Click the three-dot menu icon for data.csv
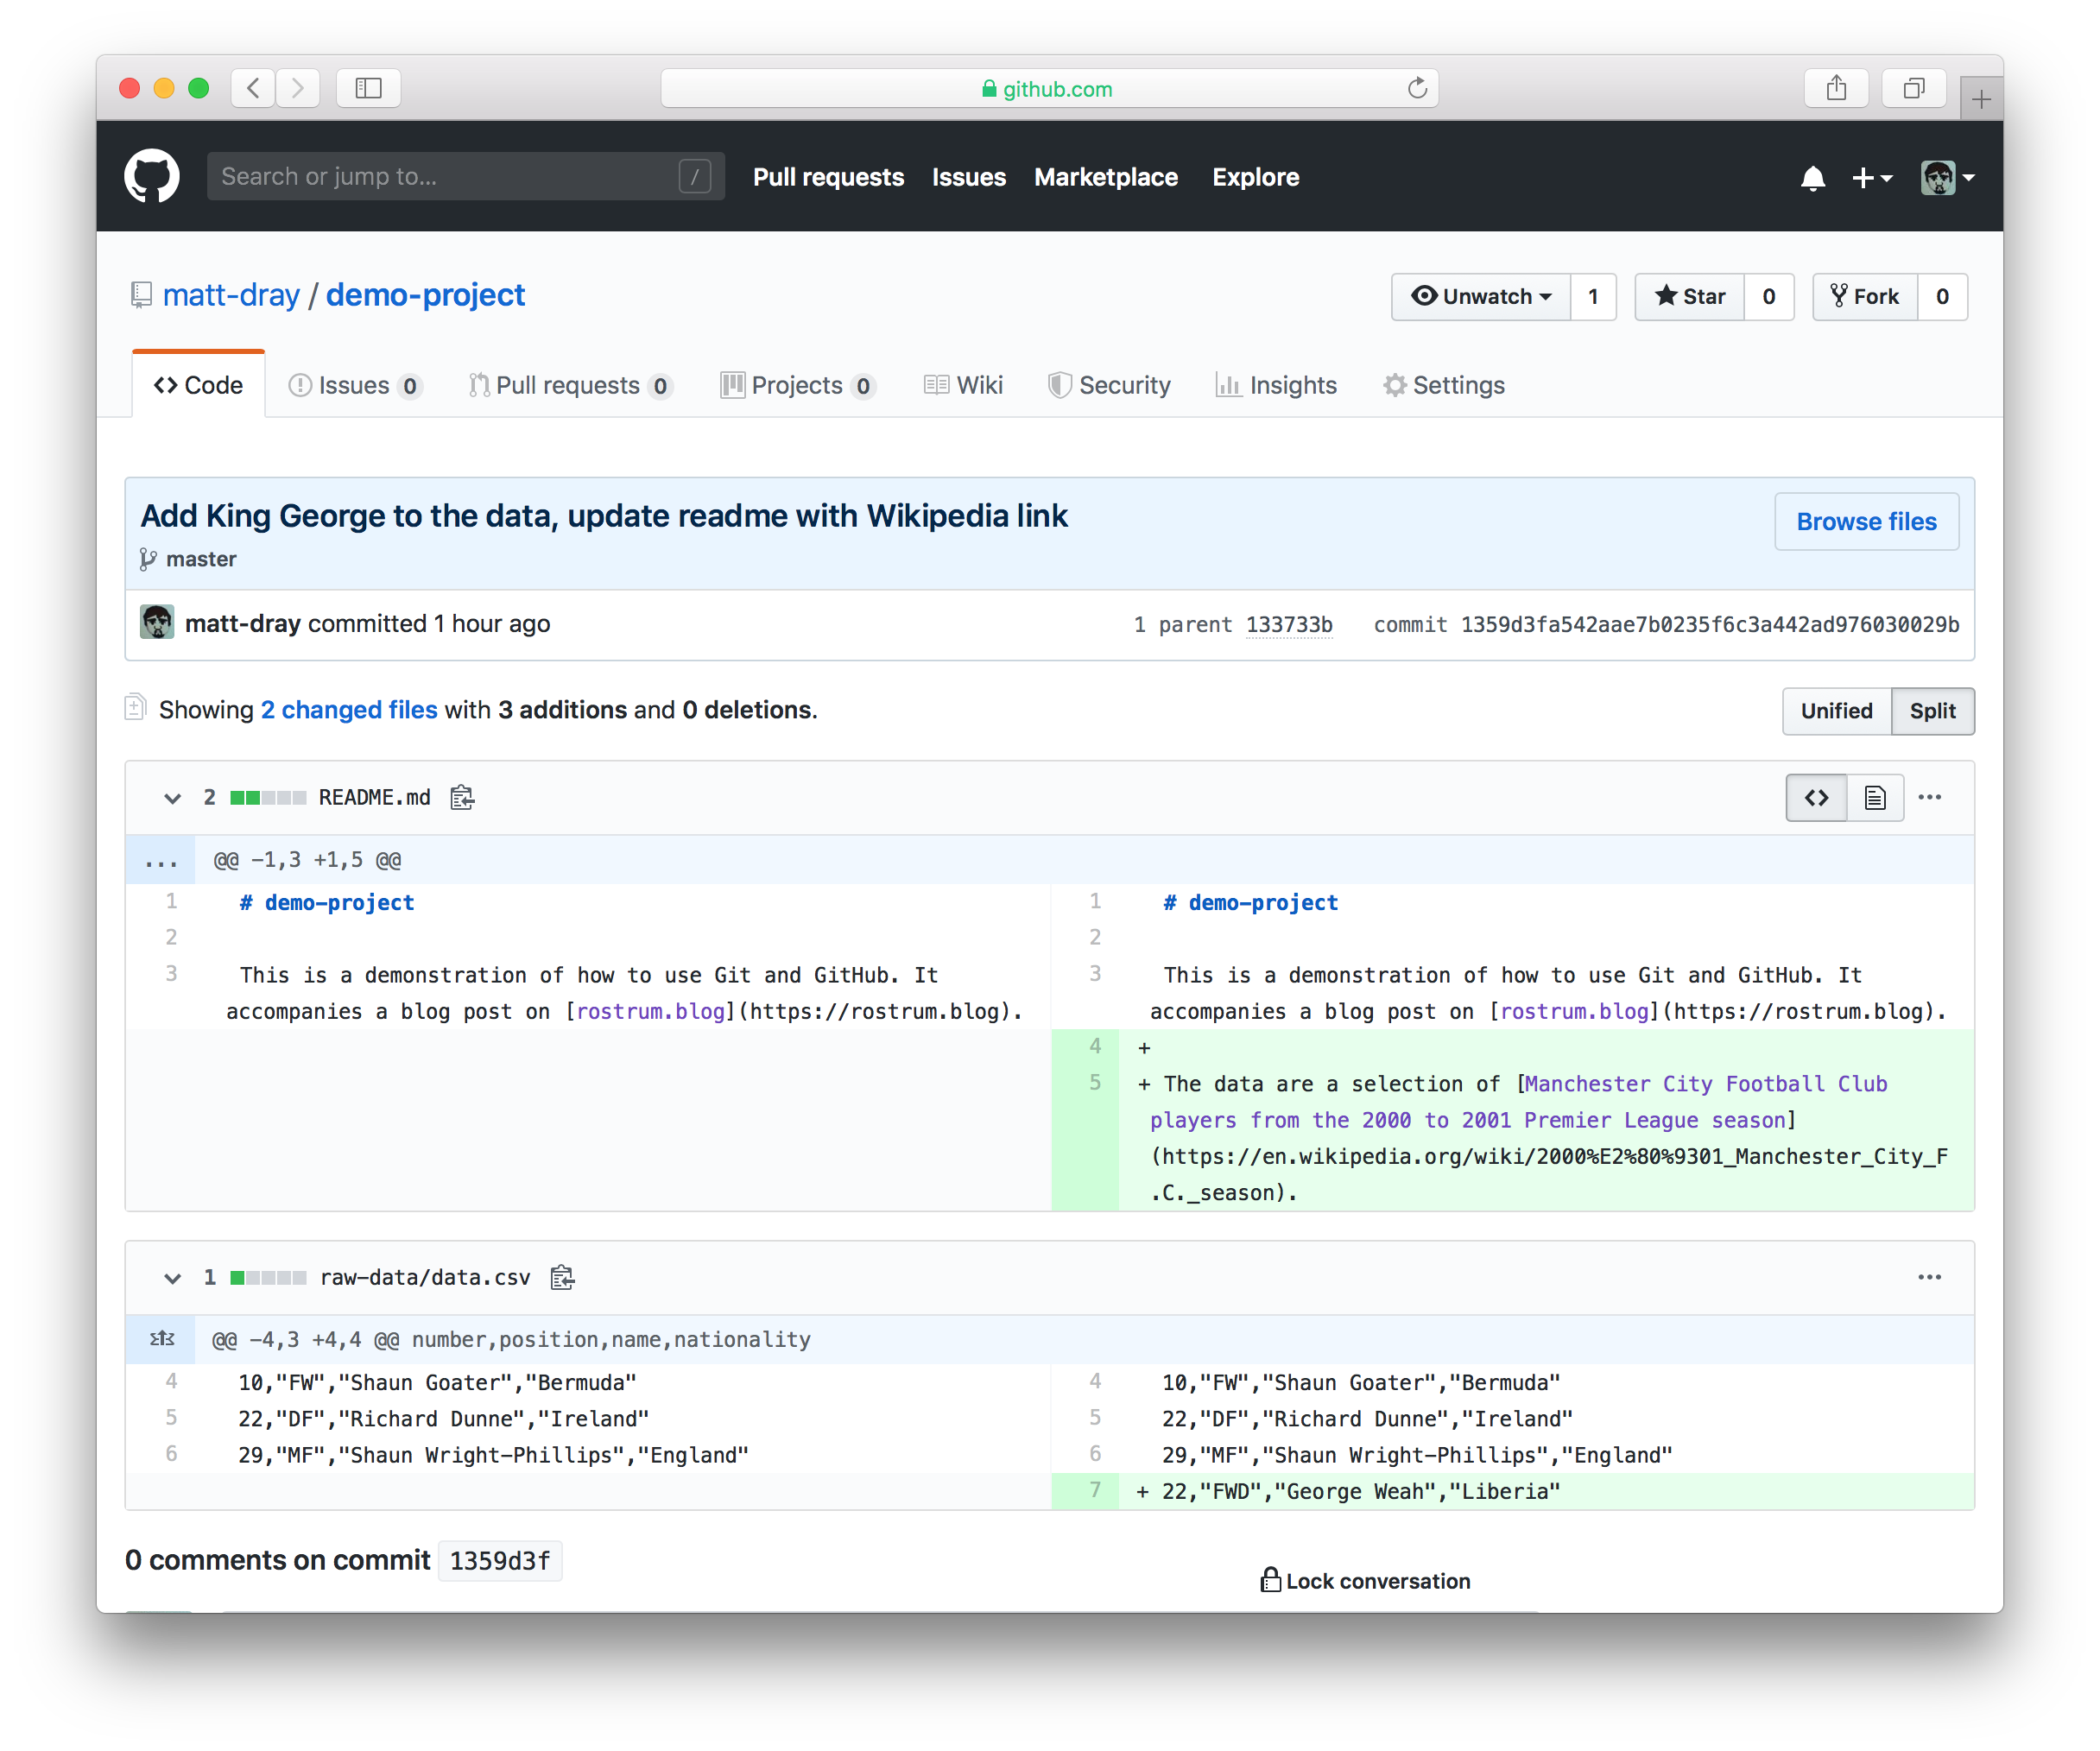 pyautogui.click(x=1931, y=1277)
